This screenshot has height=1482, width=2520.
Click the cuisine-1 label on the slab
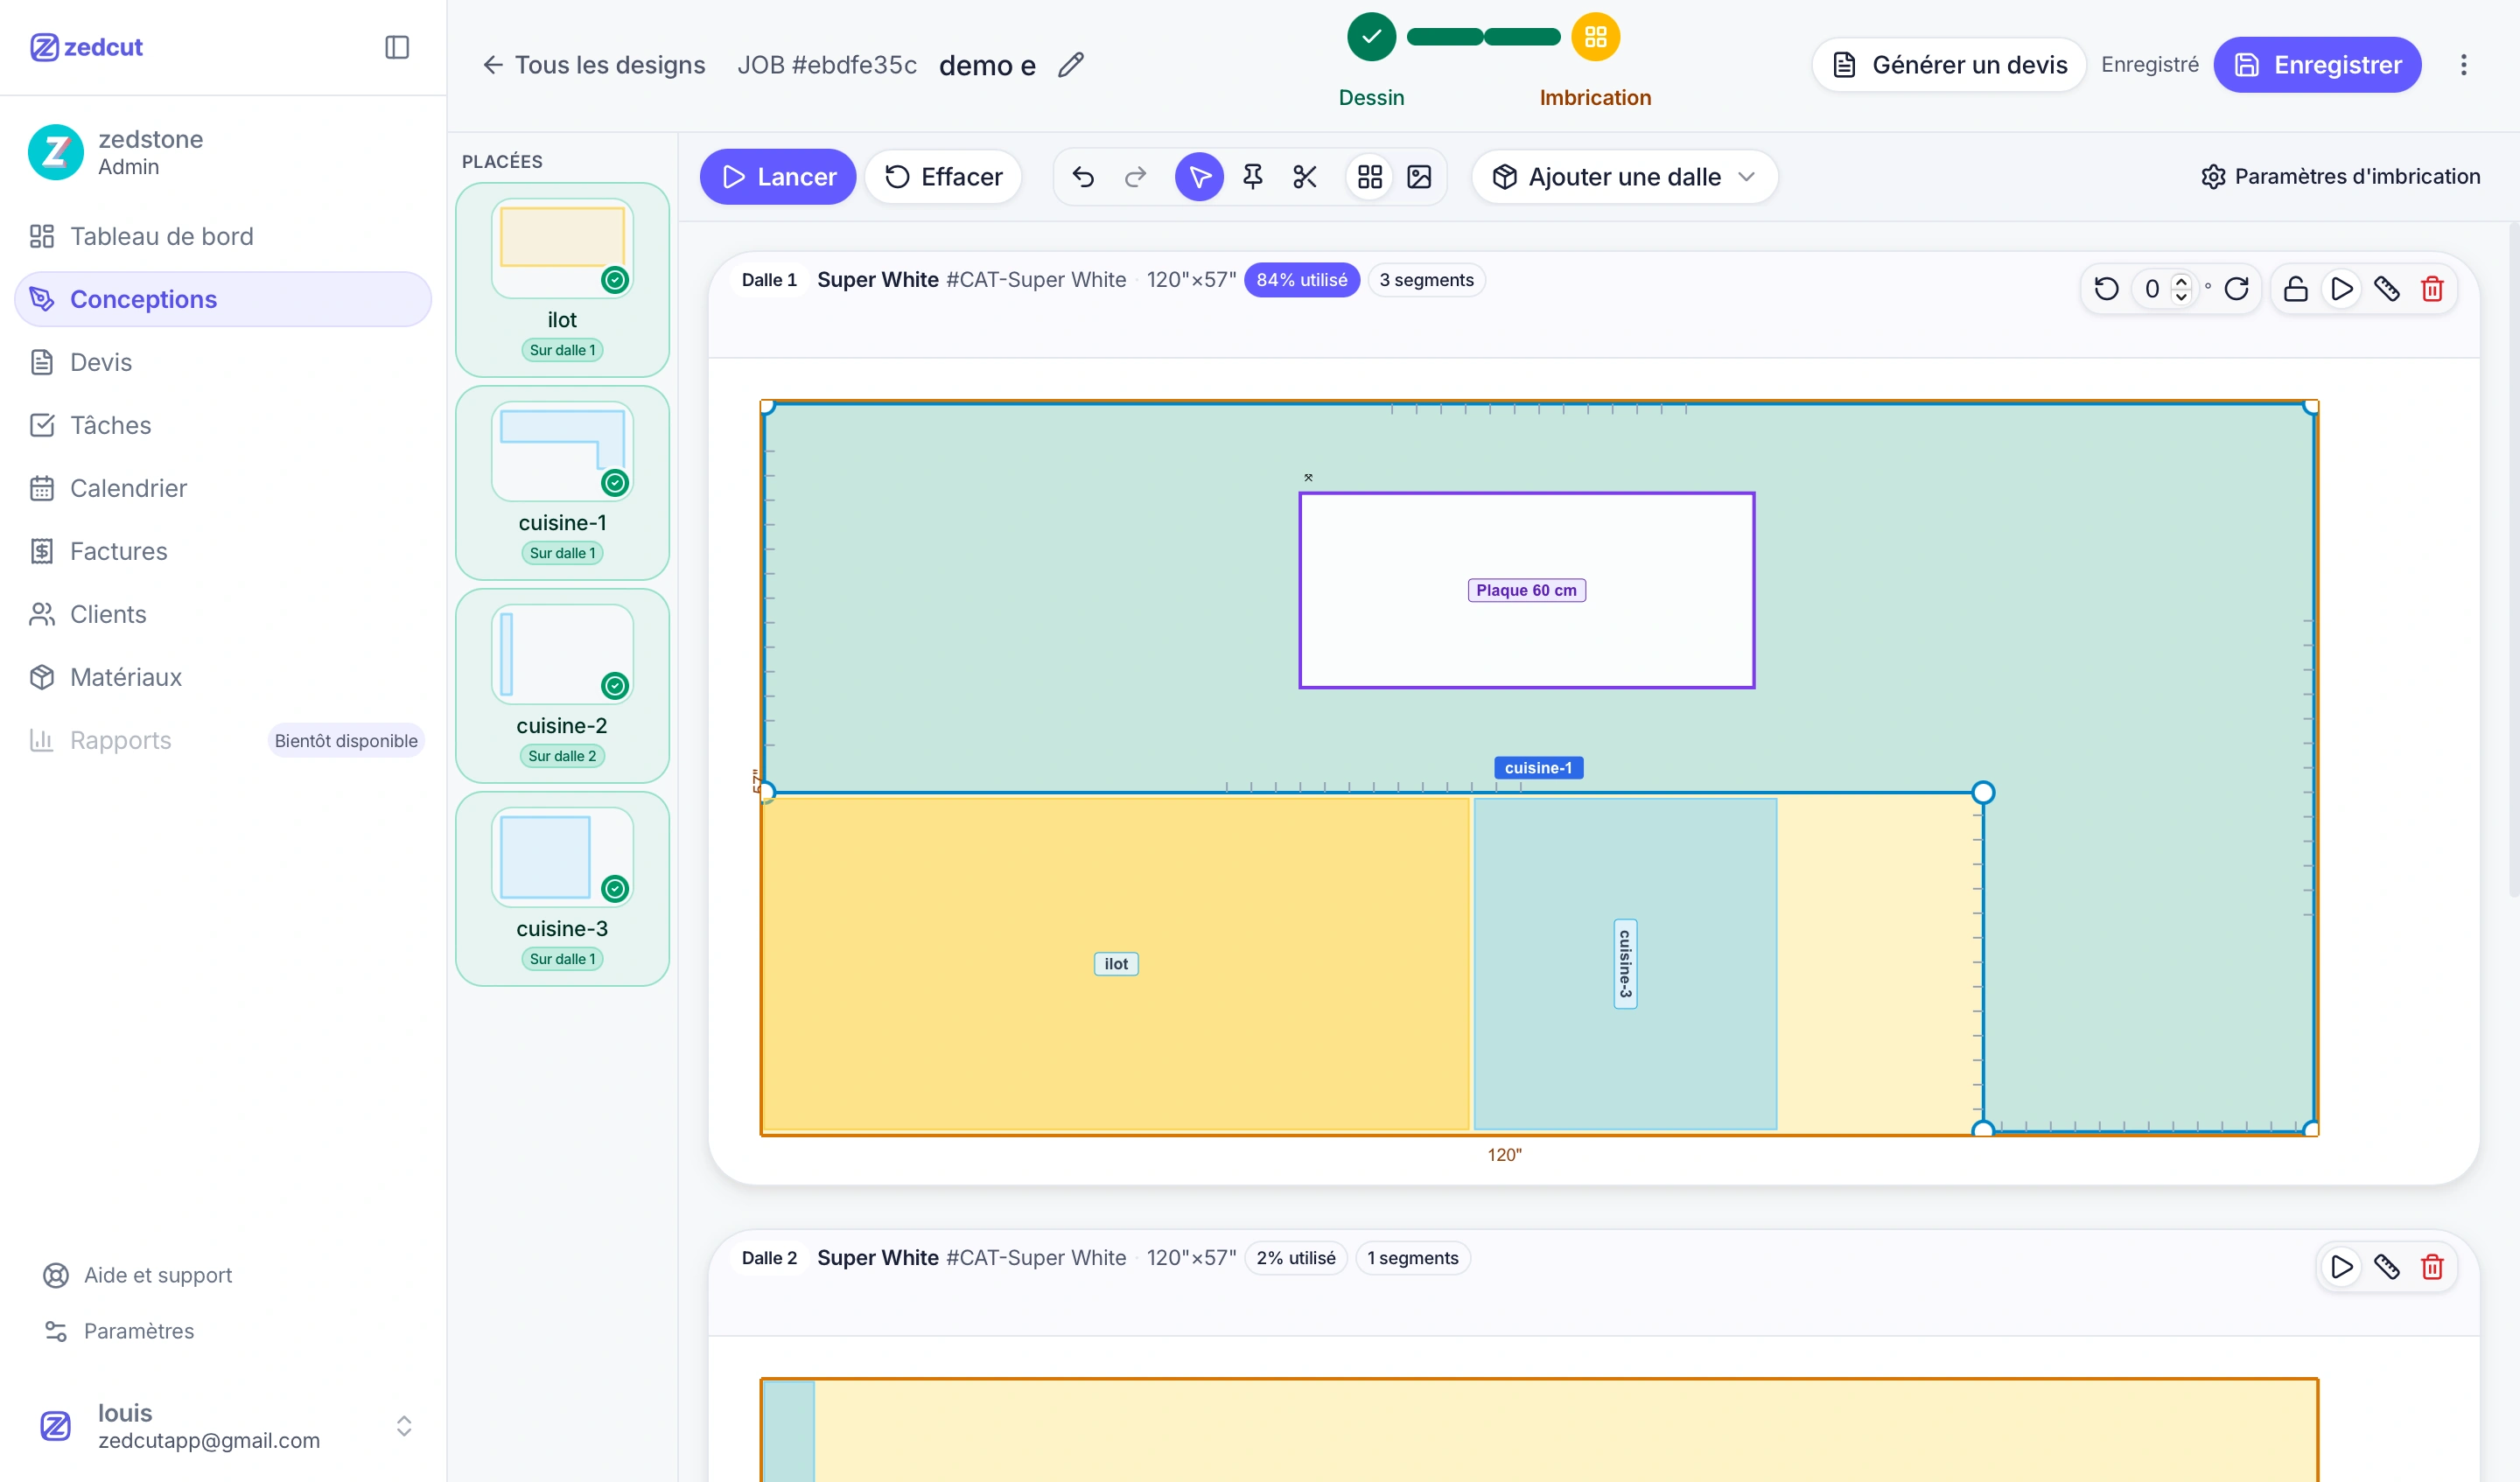tap(1538, 768)
